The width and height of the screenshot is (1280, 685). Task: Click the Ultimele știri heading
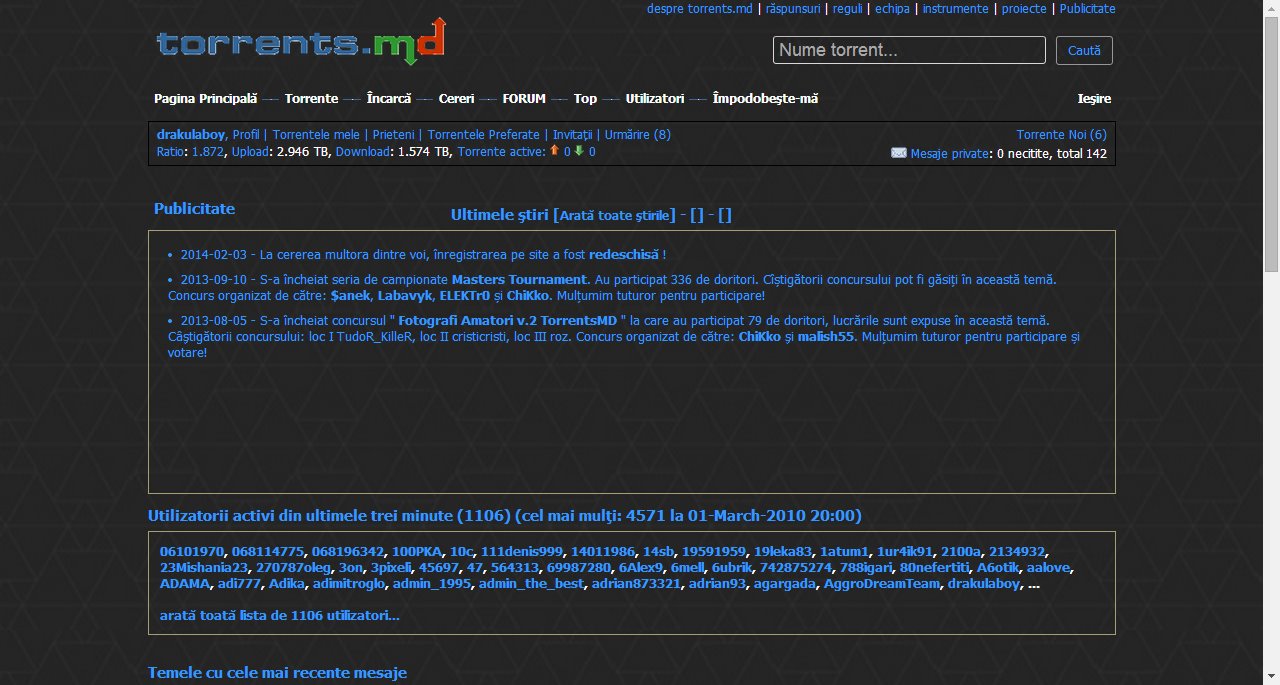pos(499,214)
